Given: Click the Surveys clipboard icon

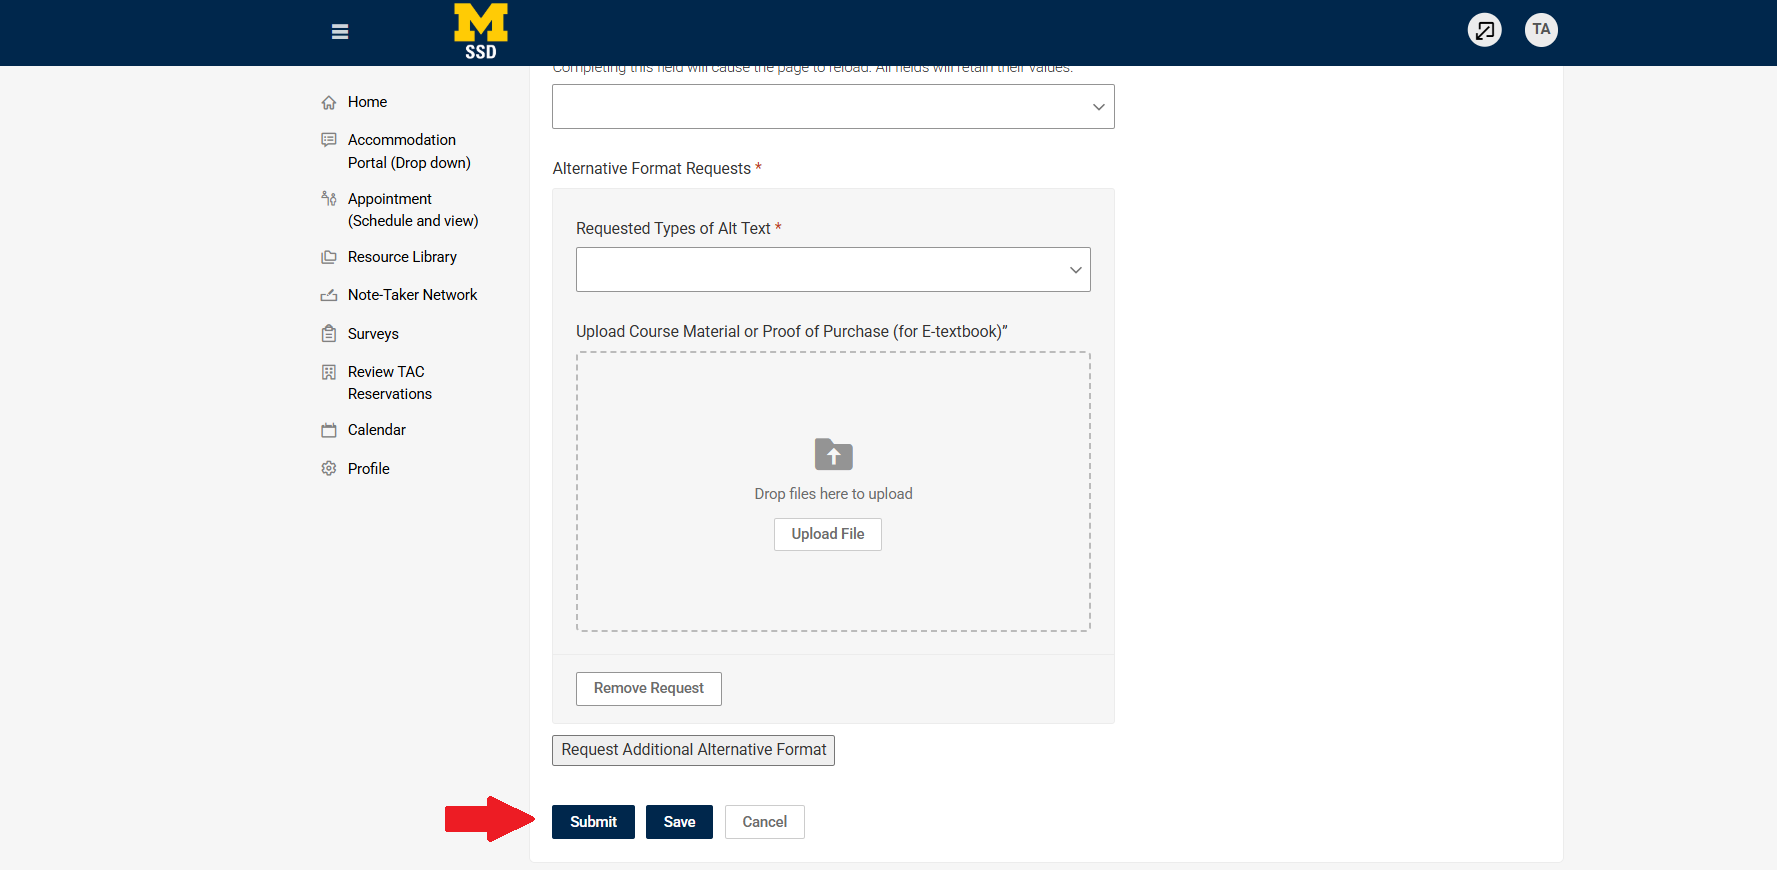Looking at the screenshot, I should [x=329, y=333].
